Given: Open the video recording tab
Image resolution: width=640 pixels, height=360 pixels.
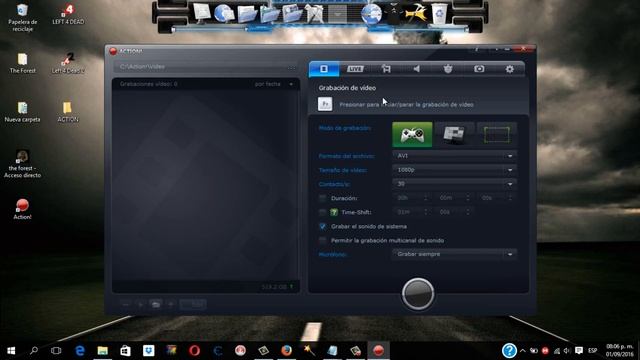Looking at the screenshot, I should point(324,69).
